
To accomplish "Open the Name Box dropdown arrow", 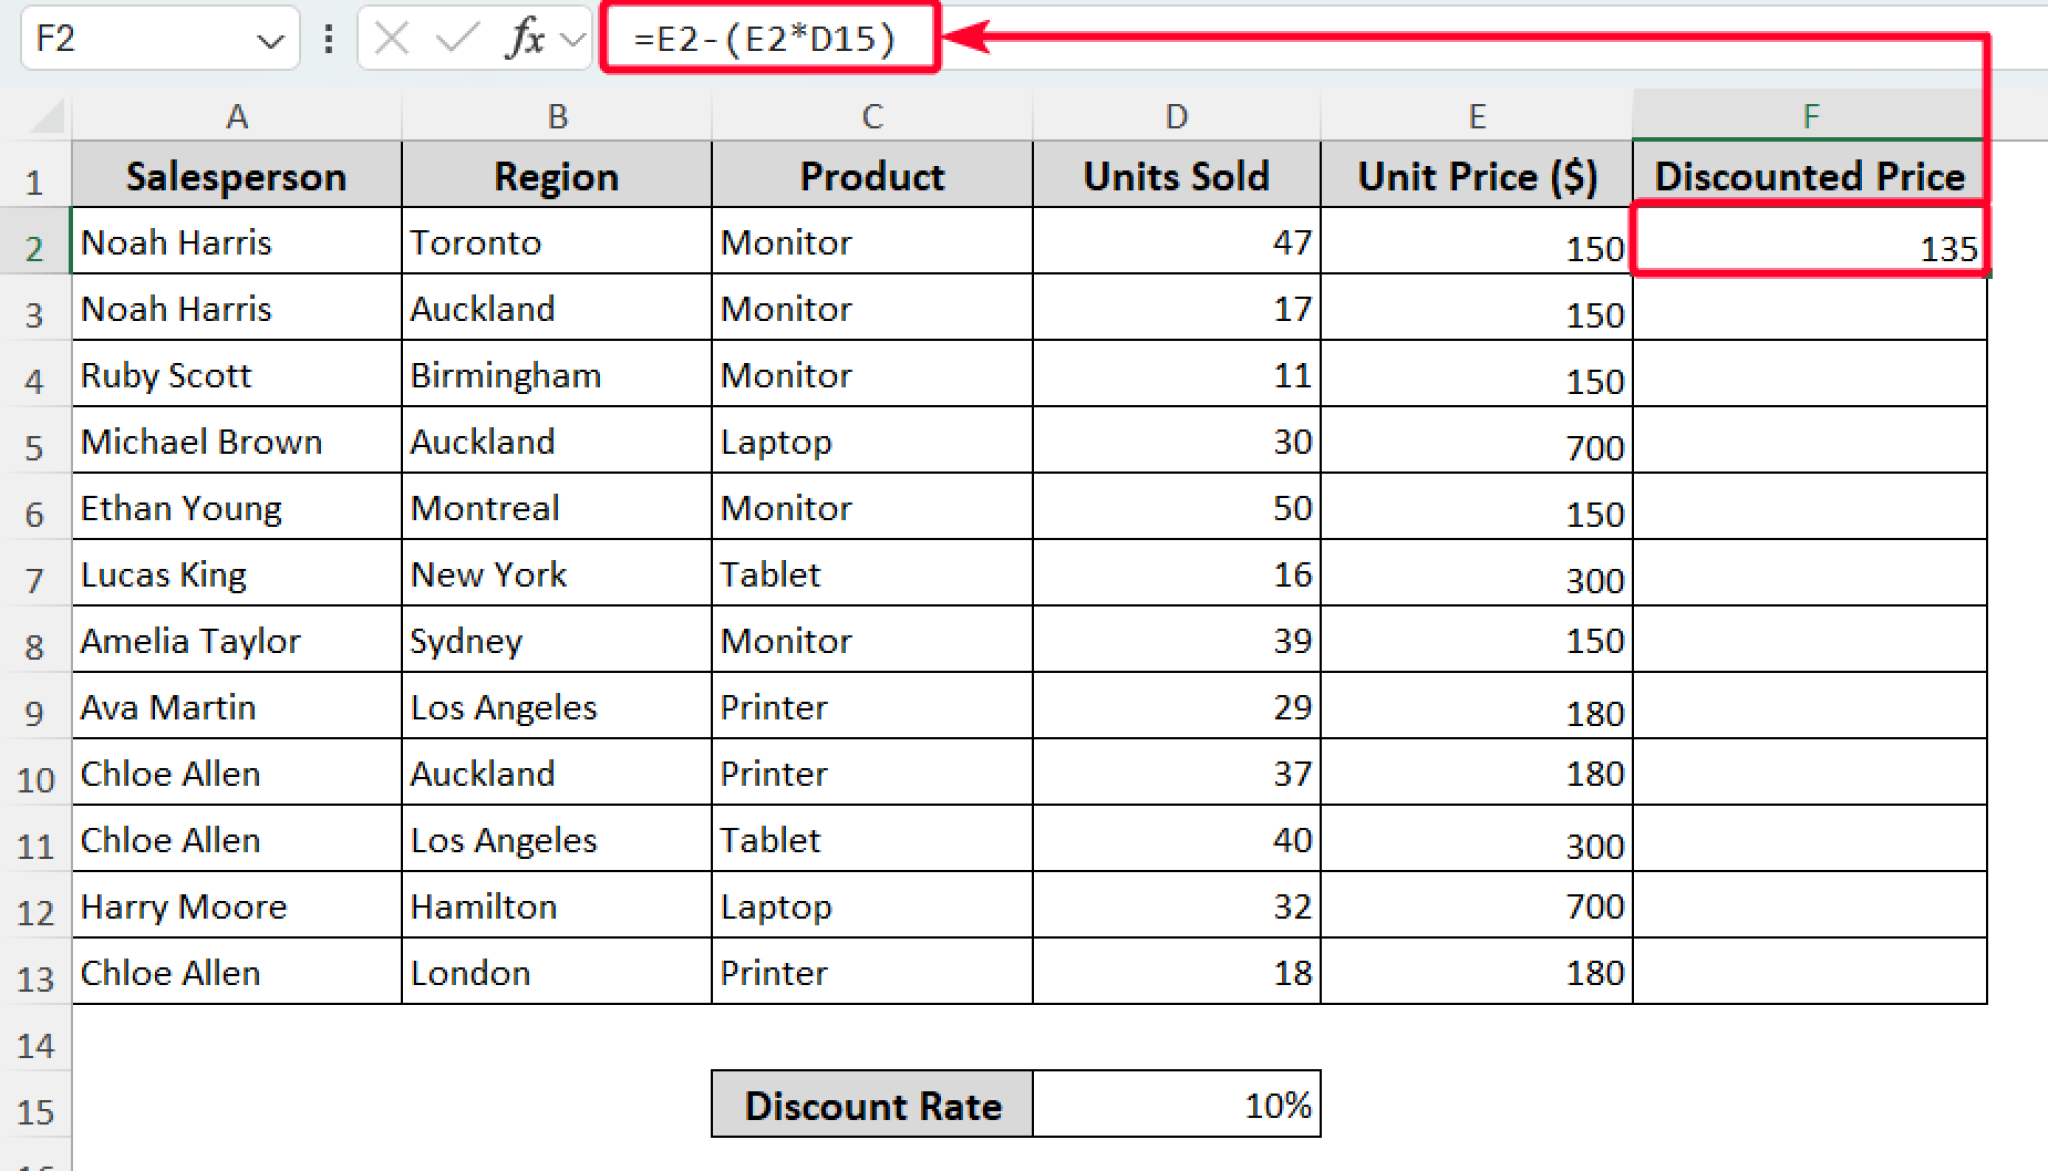I will coord(272,39).
